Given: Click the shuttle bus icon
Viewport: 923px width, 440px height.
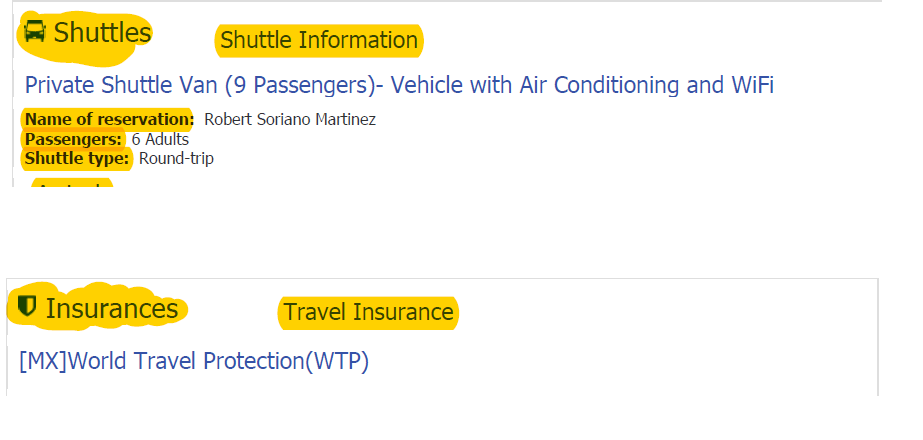Looking at the screenshot, I should (x=35, y=32).
